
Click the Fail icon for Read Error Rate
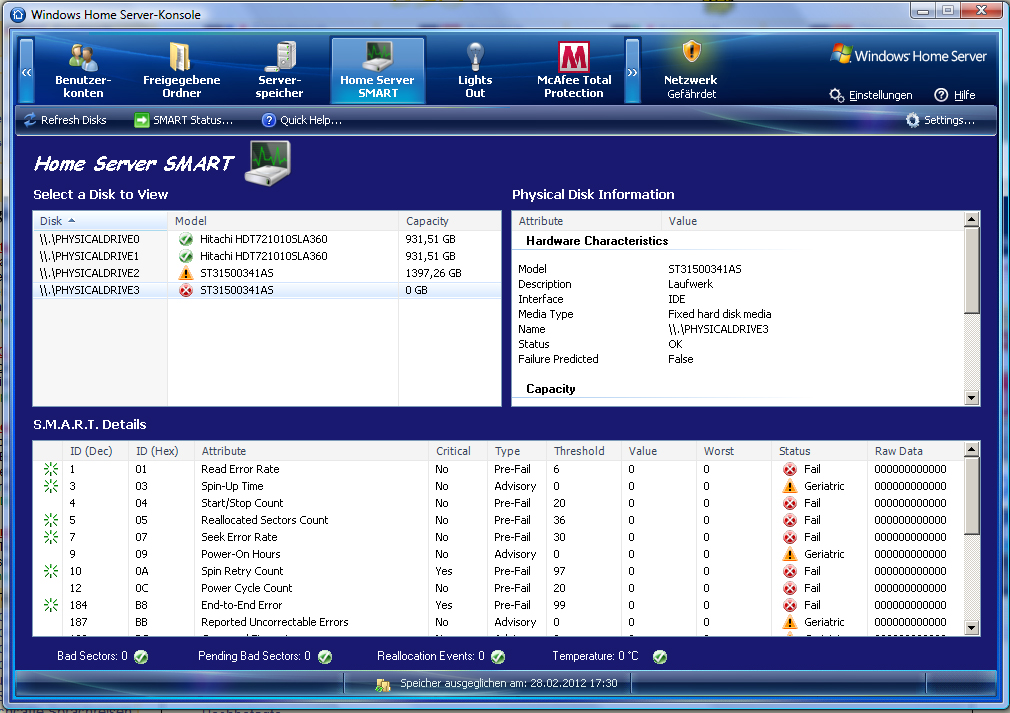click(x=790, y=469)
